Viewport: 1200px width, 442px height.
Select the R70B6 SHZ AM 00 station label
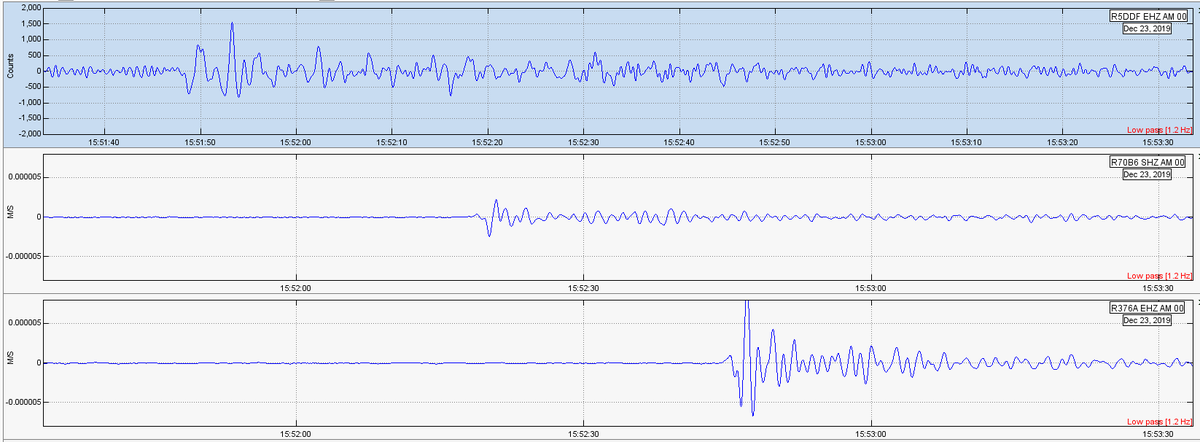point(1147,163)
